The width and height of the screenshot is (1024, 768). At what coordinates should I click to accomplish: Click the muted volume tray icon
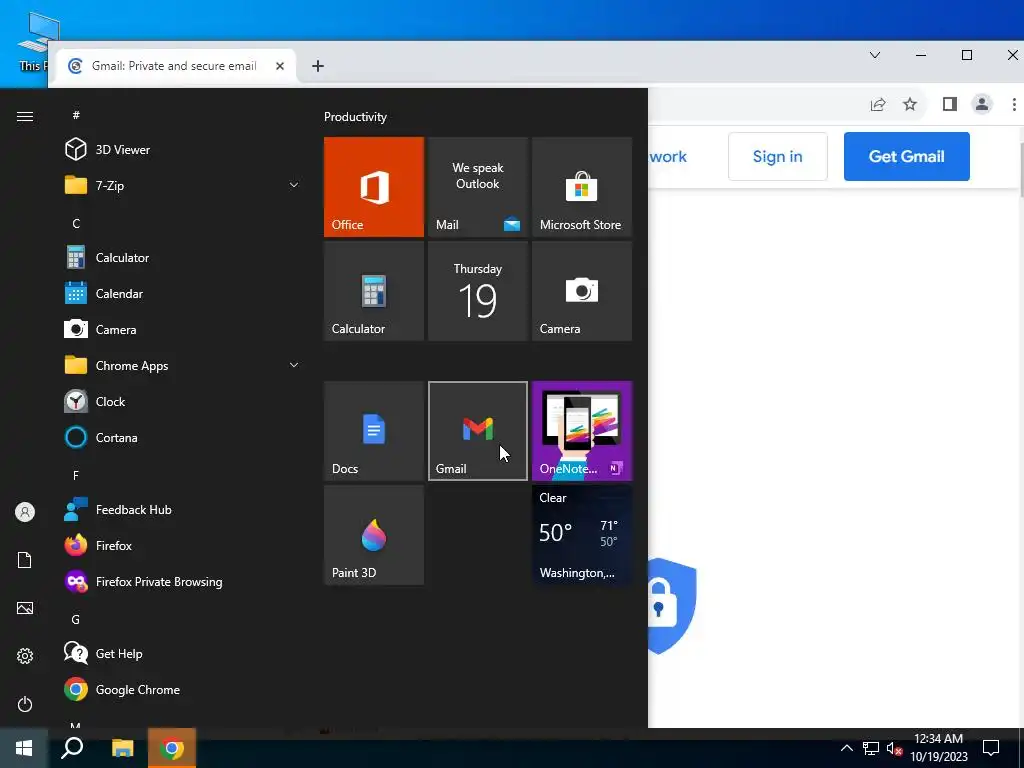coord(894,748)
